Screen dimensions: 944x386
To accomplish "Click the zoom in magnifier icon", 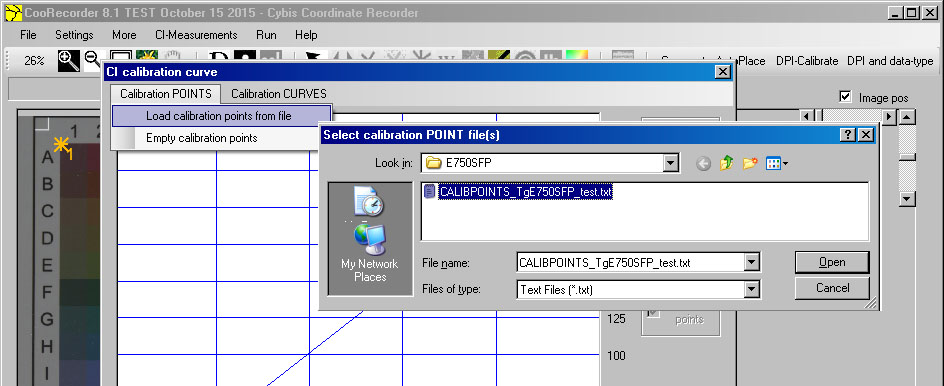I will tap(69, 60).
